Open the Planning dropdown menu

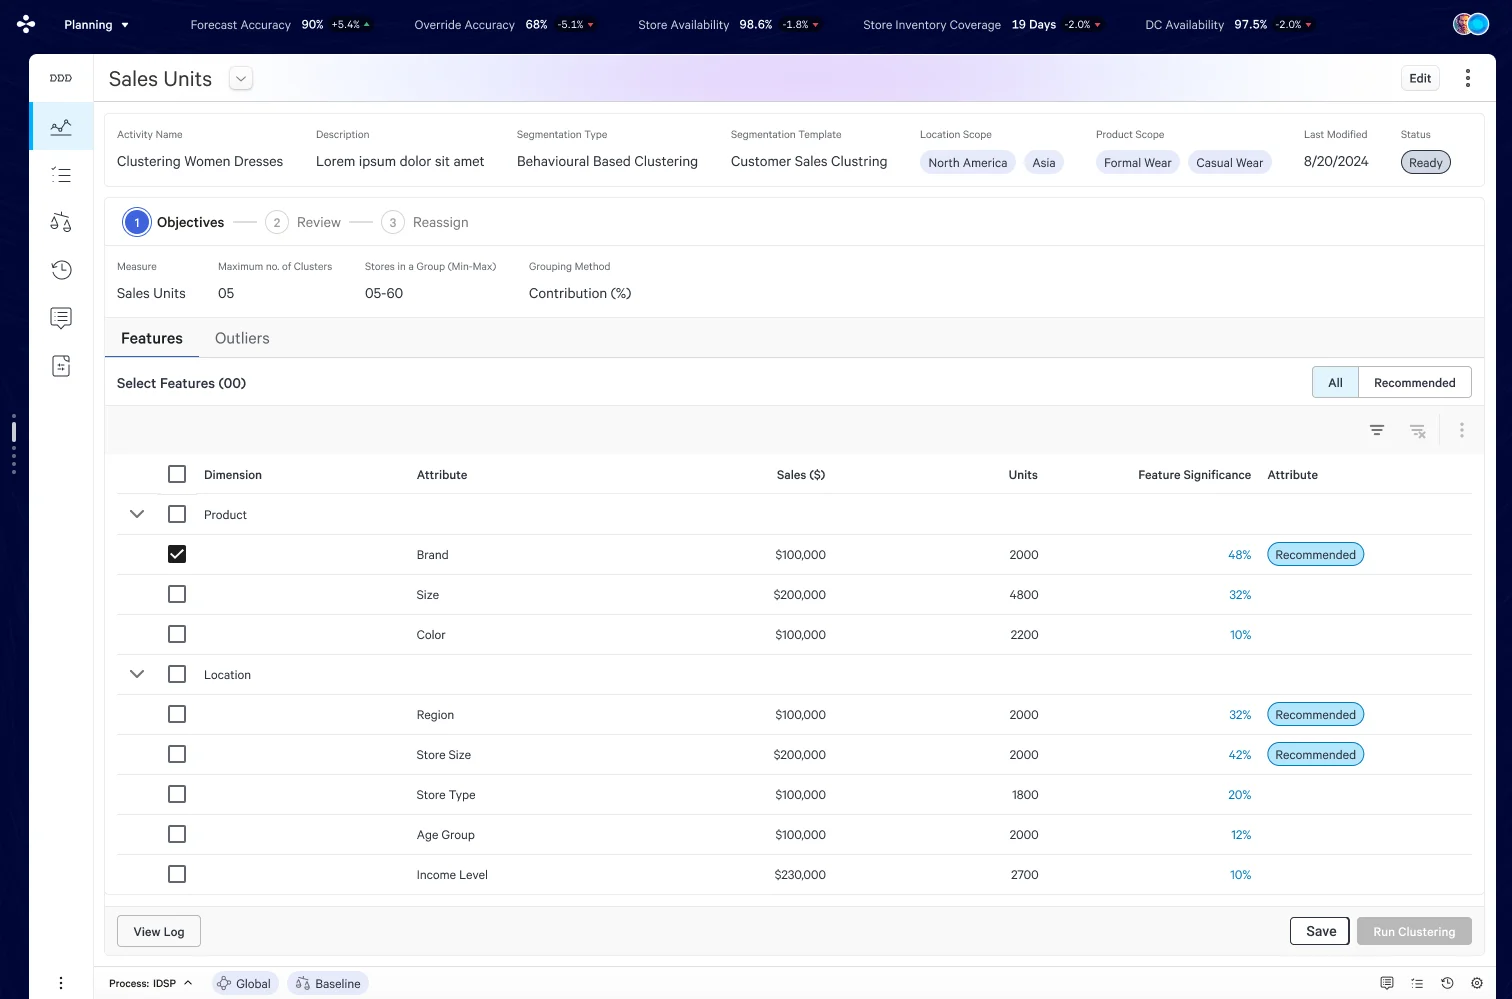pos(96,24)
